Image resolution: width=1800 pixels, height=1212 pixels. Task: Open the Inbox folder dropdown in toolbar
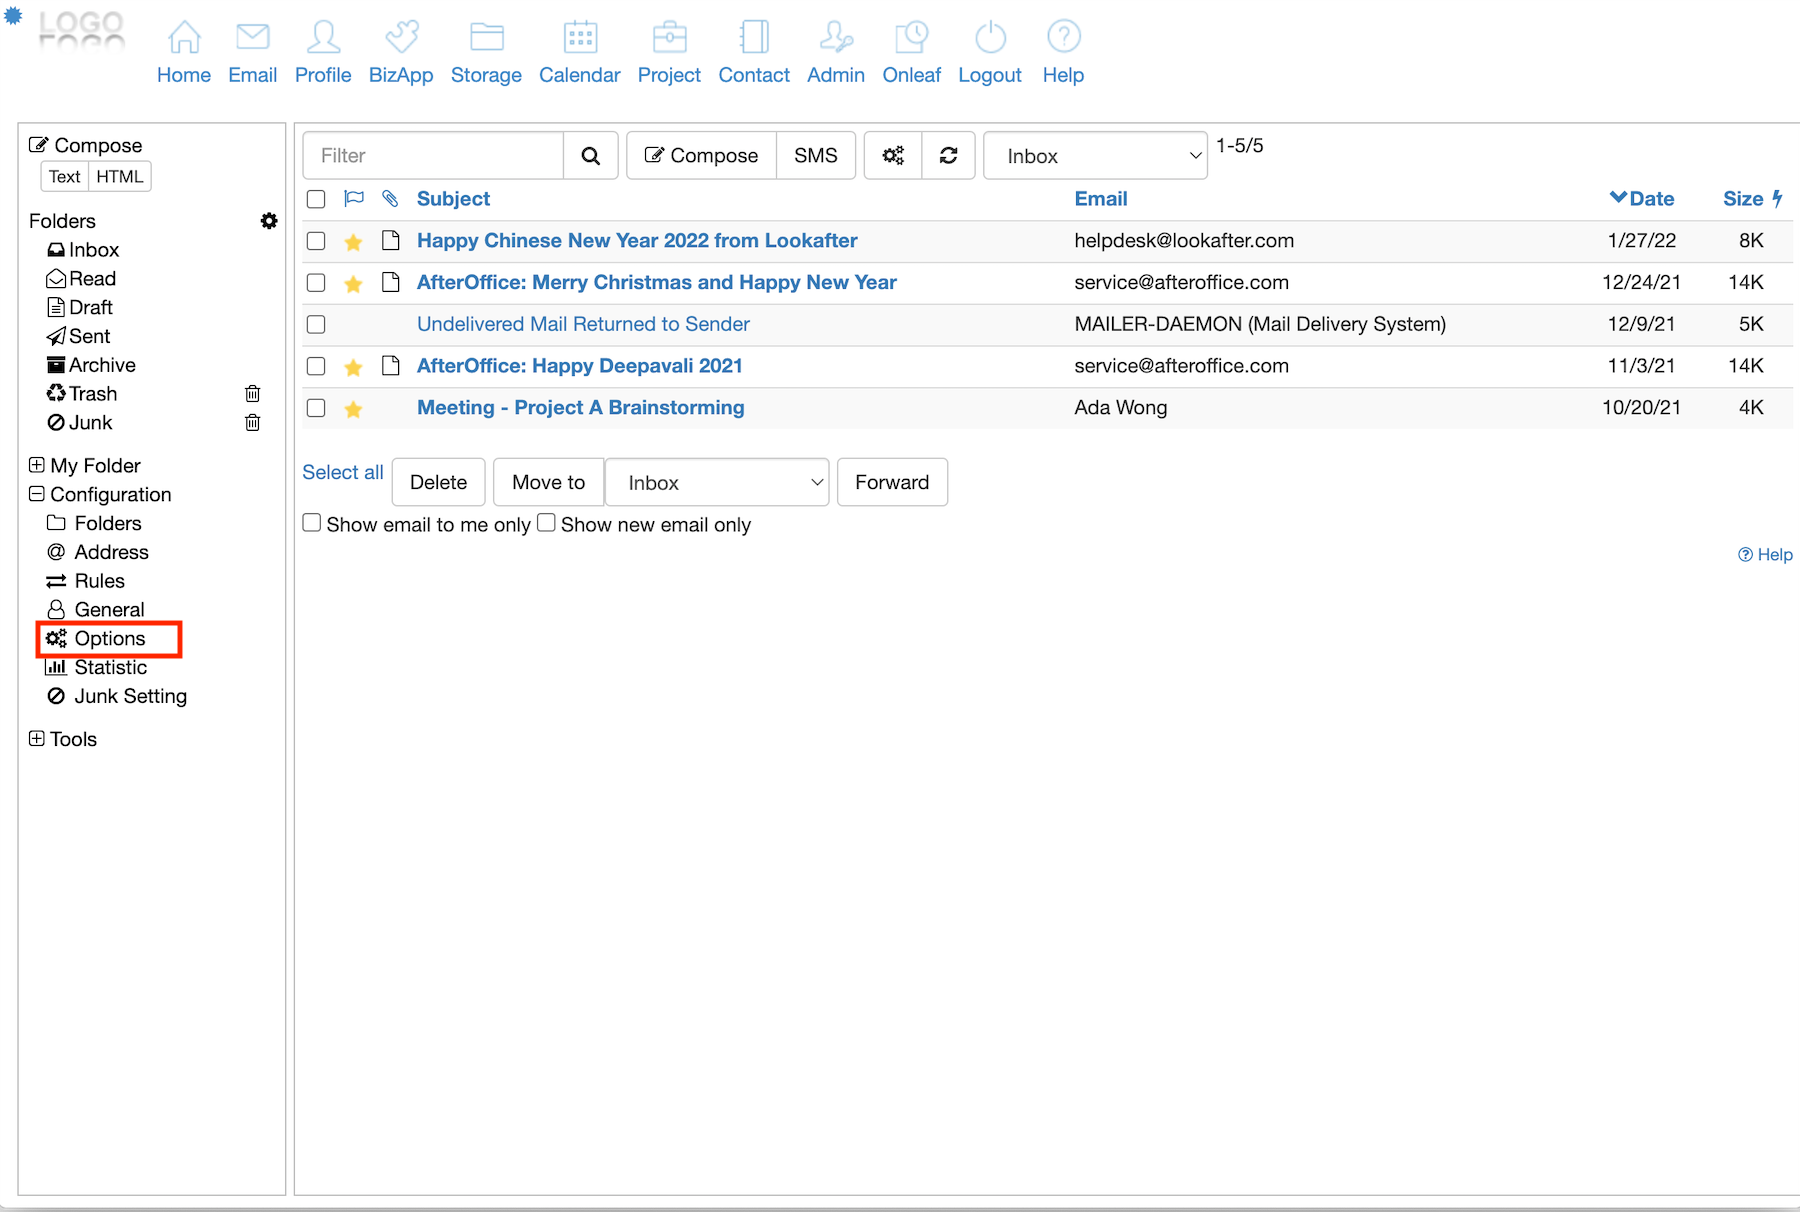click(1095, 156)
